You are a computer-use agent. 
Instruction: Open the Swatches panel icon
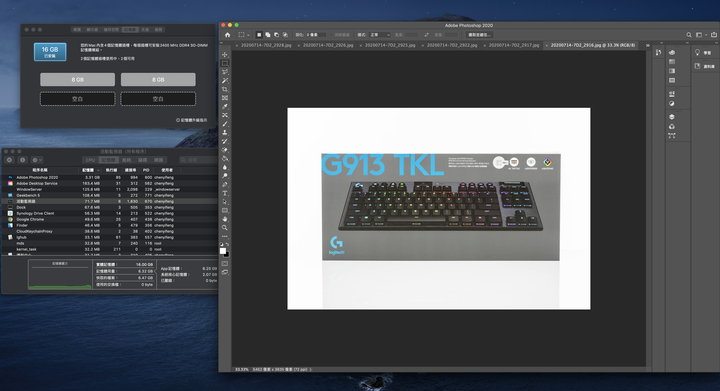672,62
